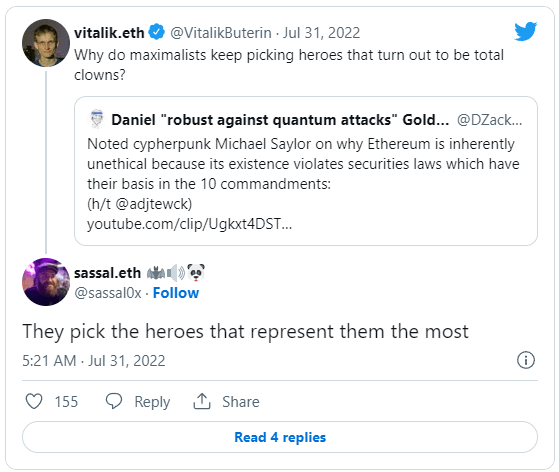
Task: Click the heart like icon
Action: (x=34, y=401)
